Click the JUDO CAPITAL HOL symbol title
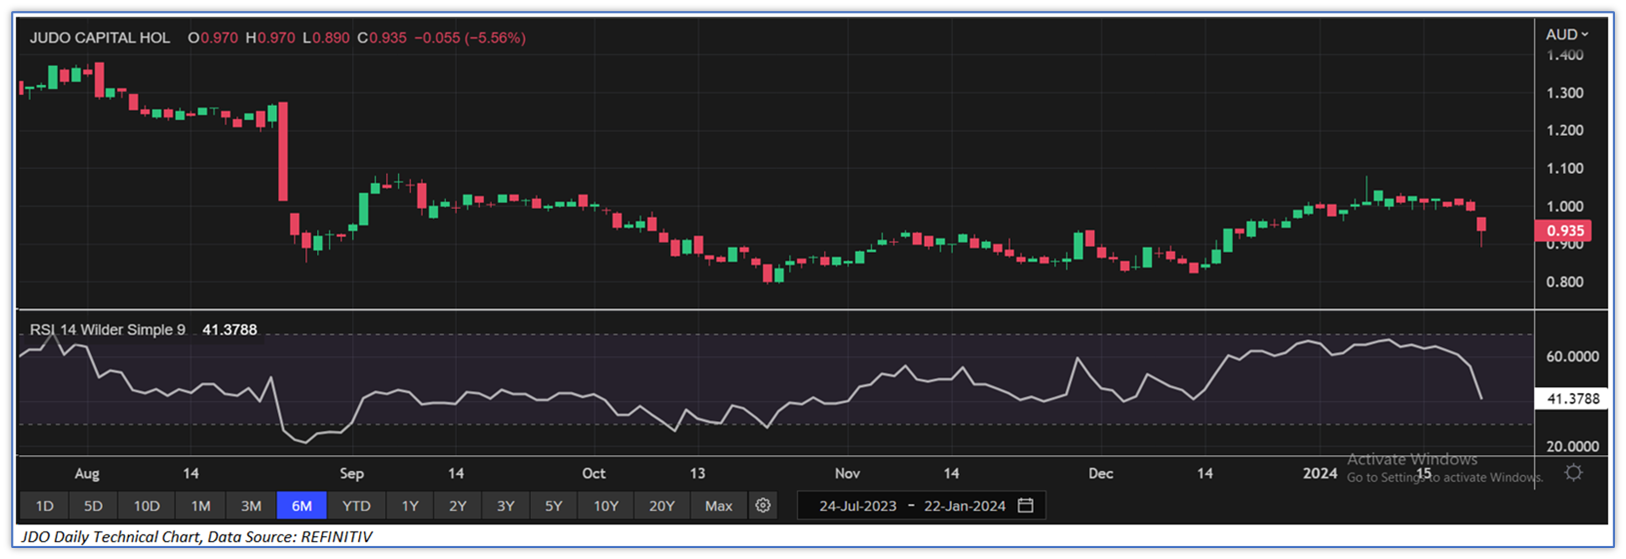The height and width of the screenshot is (559, 1626). click(x=100, y=38)
